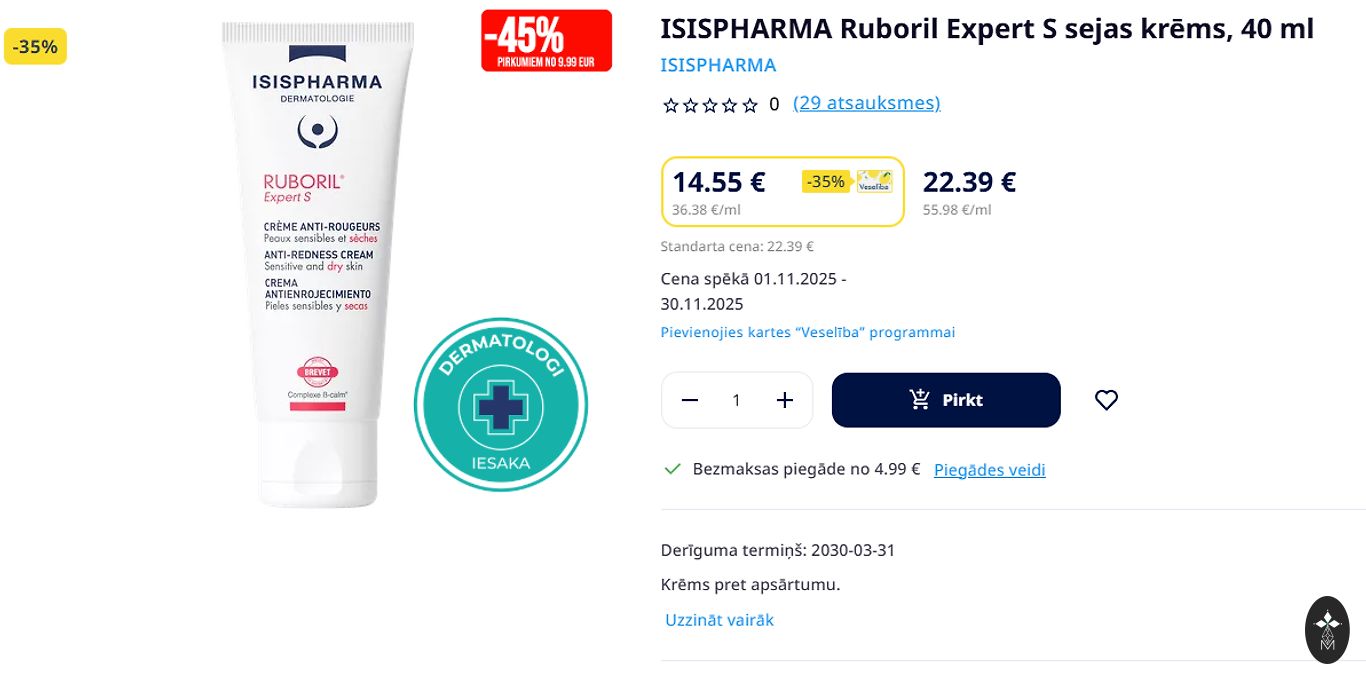Click the red -45% promo badge
Image resolution: width=1366 pixels, height=680 pixels.
tap(546, 40)
